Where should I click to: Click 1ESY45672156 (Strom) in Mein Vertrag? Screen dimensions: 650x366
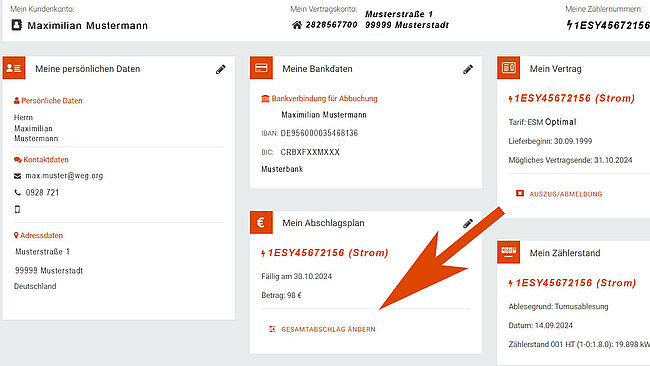click(x=575, y=98)
